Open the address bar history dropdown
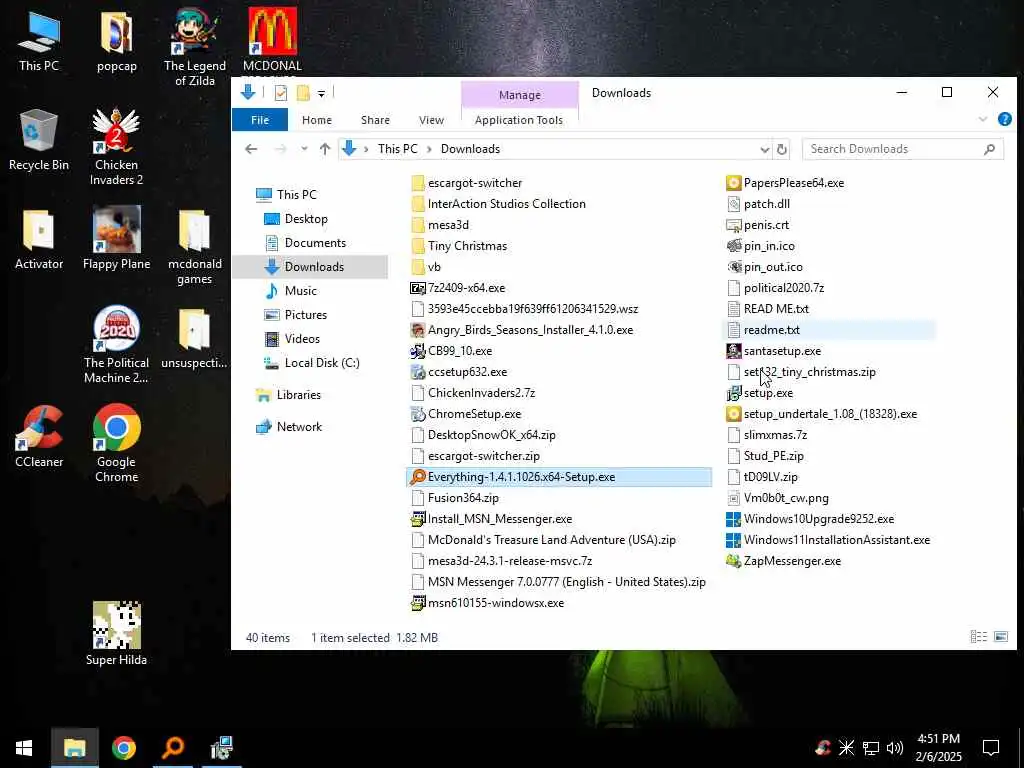The height and width of the screenshot is (768, 1024). tap(765, 150)
